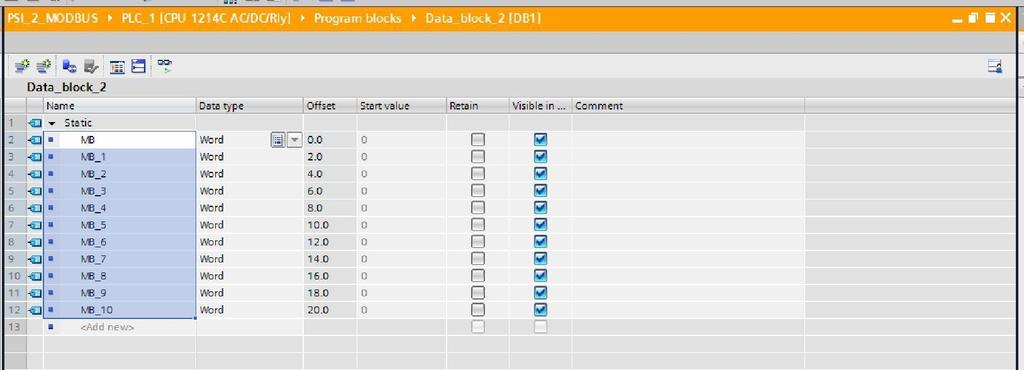Viewport: 1024px width, 370px height.
Task: Click the Word data type of MB_2
Action: (x=212, y=174)
